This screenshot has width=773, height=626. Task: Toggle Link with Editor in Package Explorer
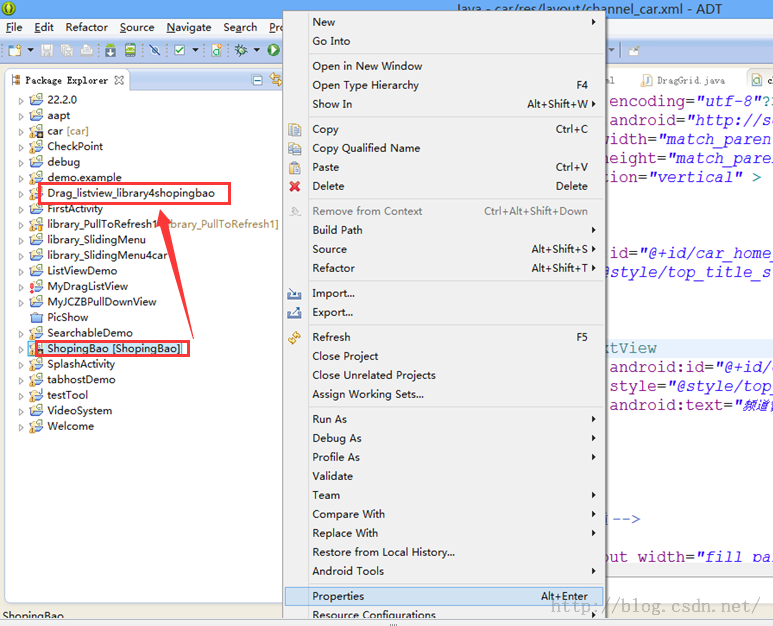point(274,80)
